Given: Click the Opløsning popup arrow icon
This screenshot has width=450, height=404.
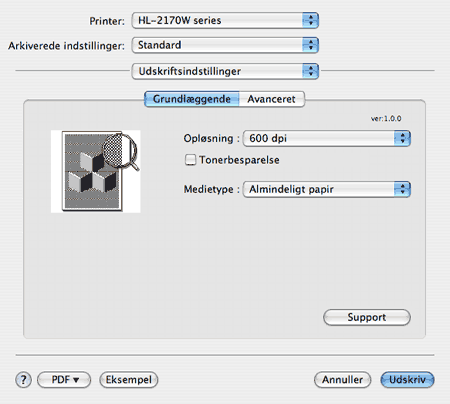Looking at the screenshot, I should (402, 138).
